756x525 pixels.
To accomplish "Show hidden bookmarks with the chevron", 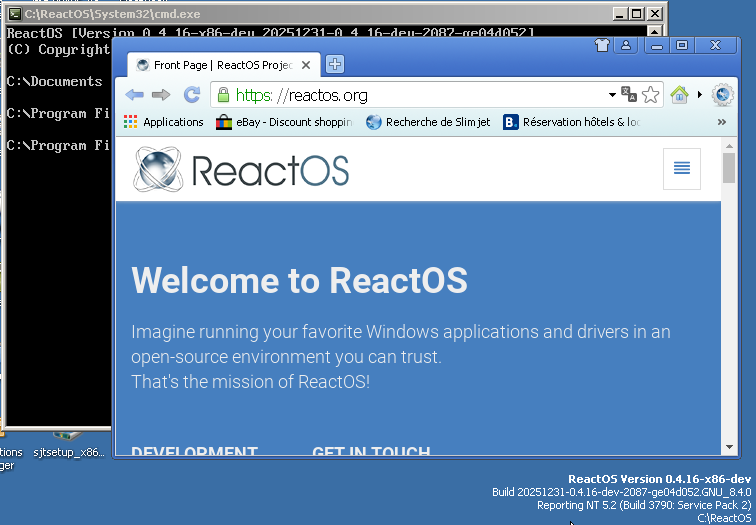I will (722, 122).
